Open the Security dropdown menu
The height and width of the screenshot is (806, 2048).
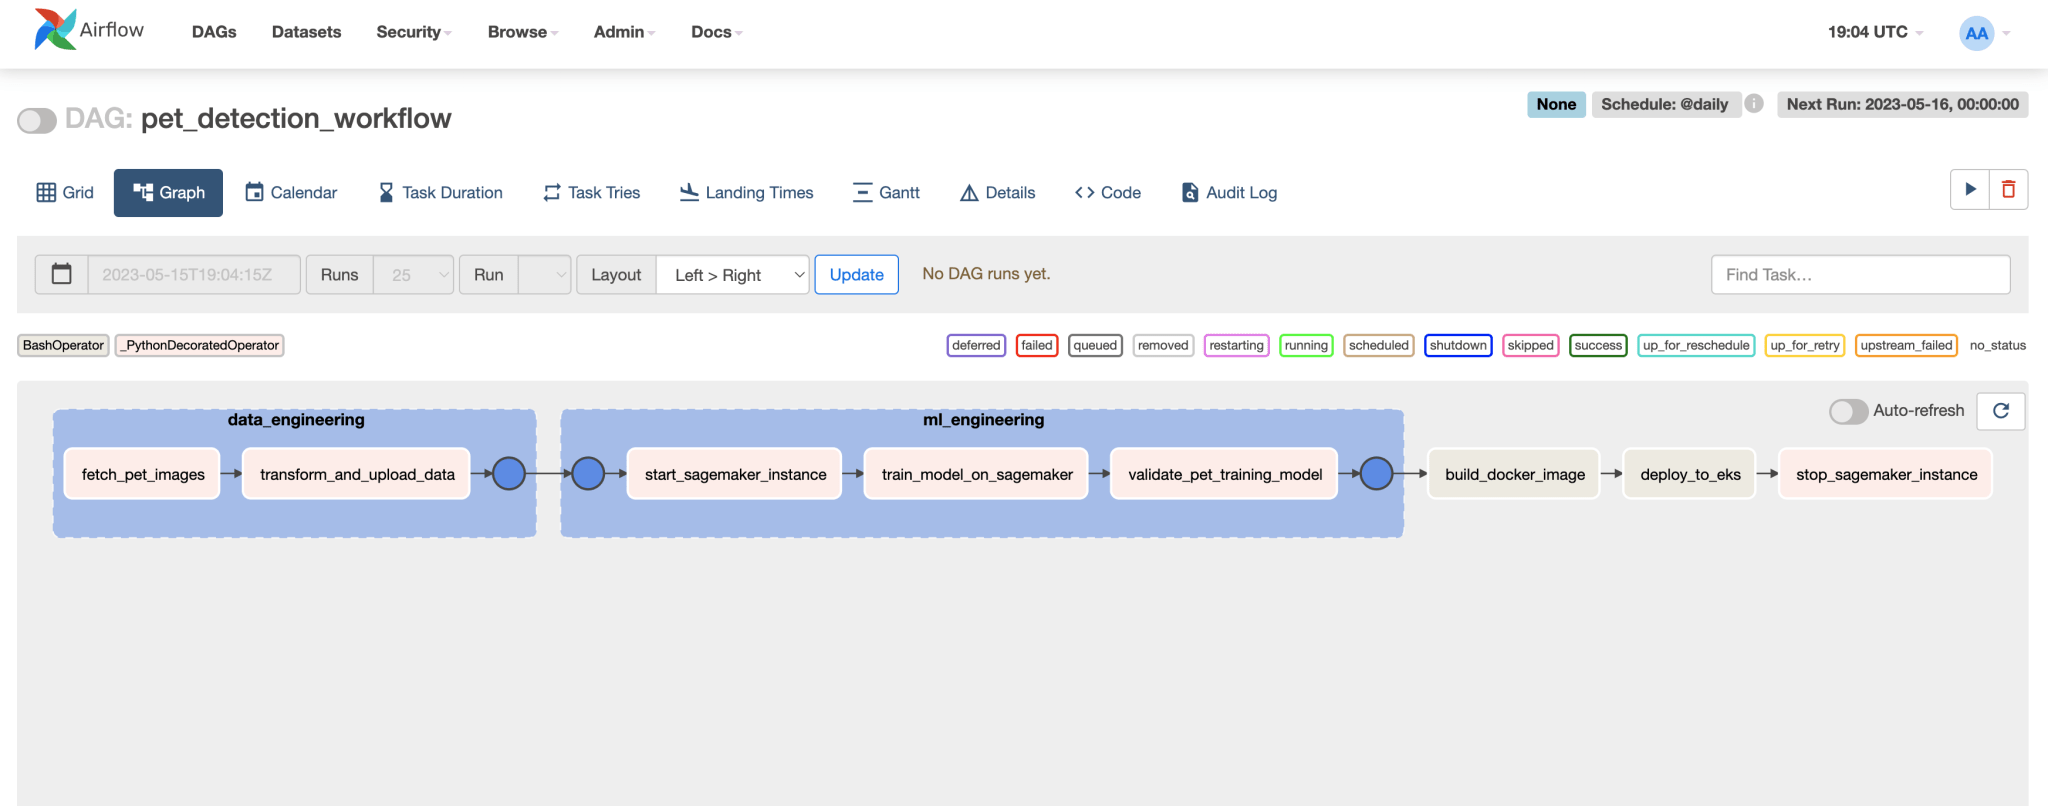tap(414, 32)
